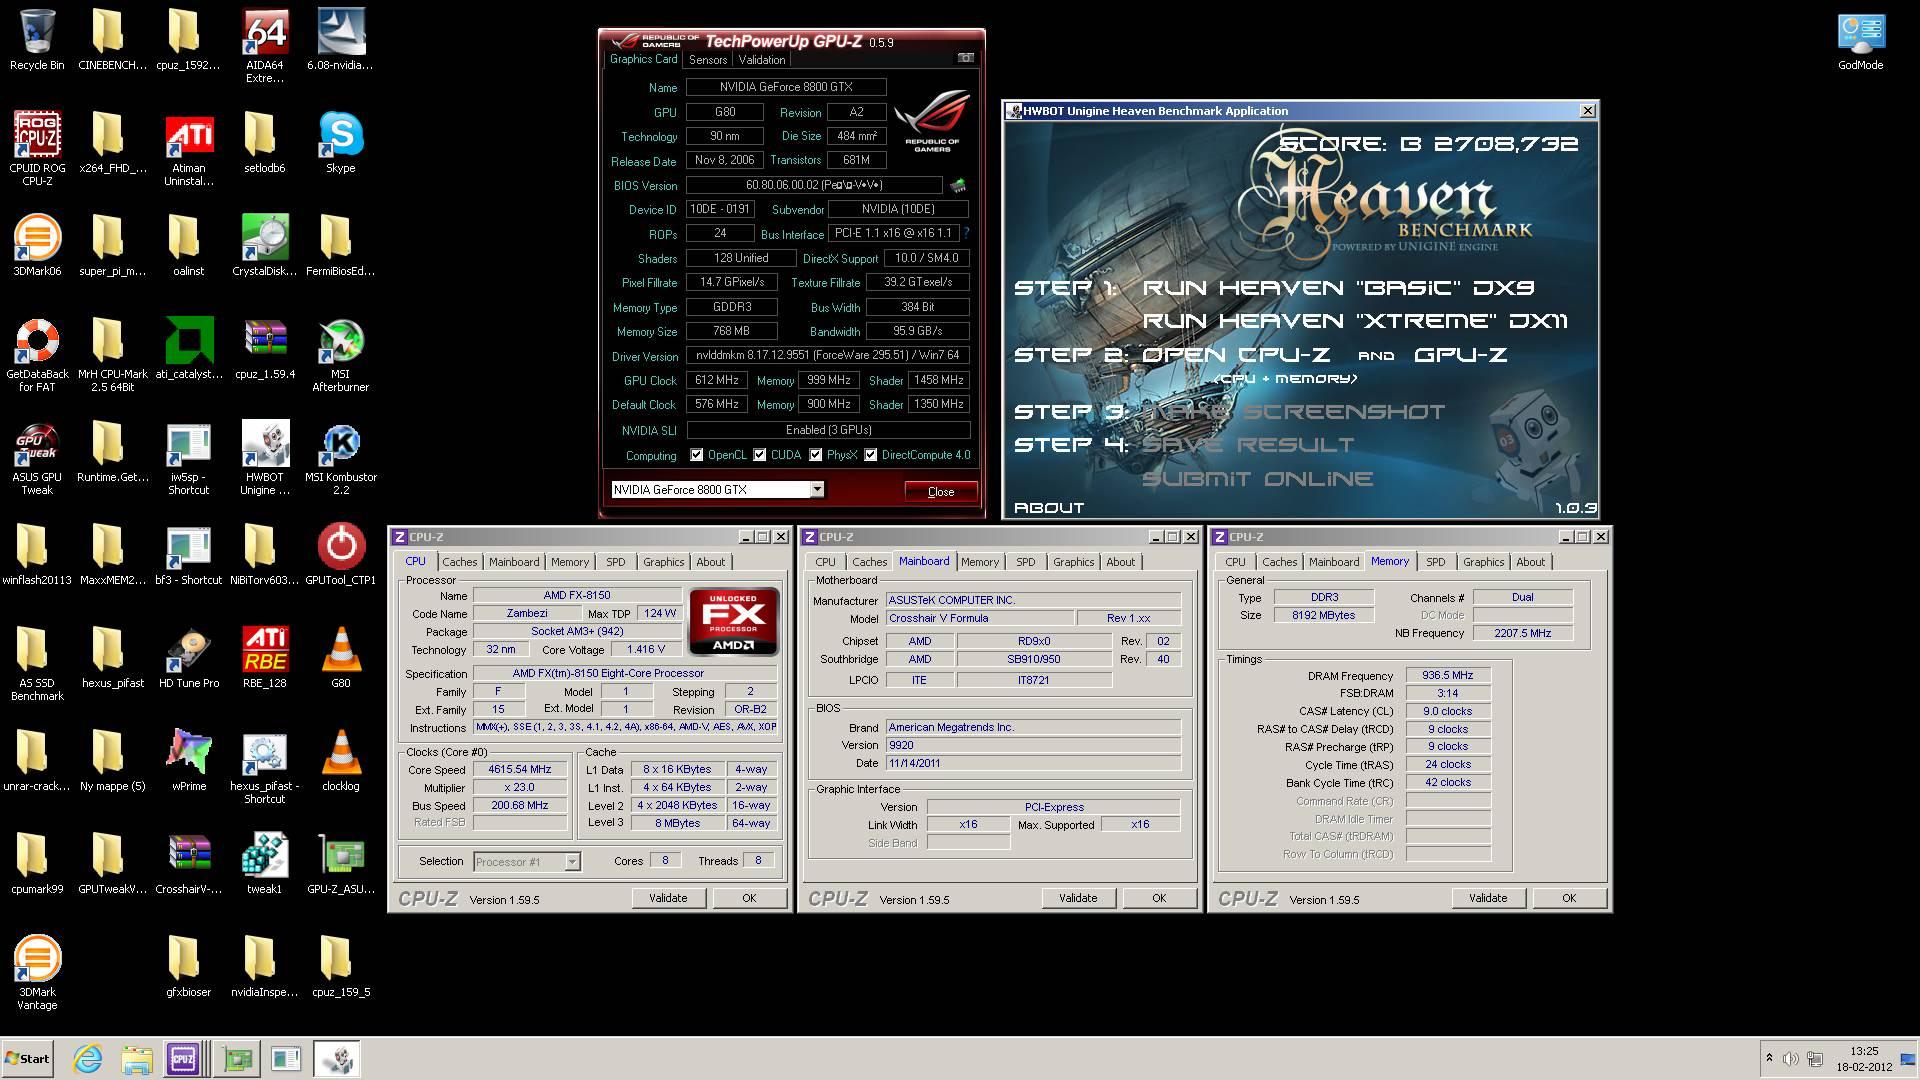
Task: Open SPD tab in Mainboard CPU-Z window
Action: point(1026,562)
